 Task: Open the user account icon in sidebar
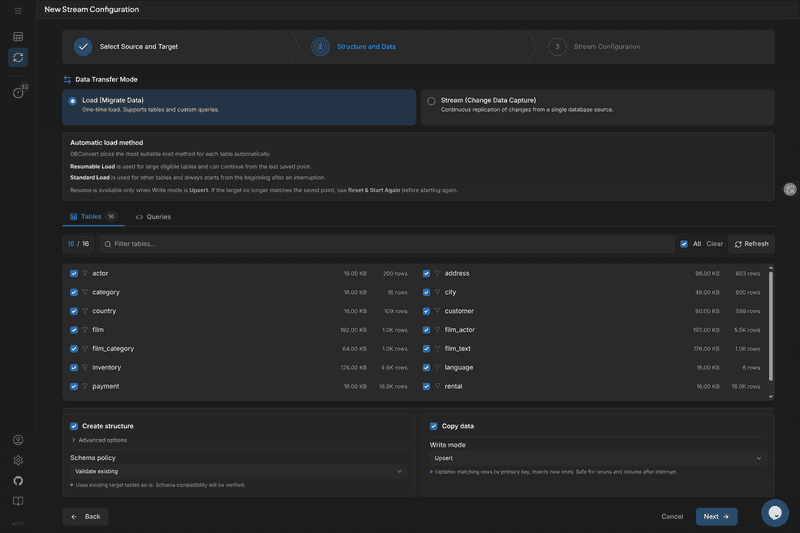(x=18, y=440)
